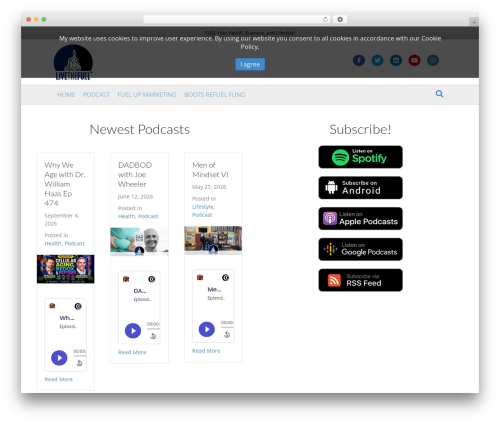
Task: Click progress bar in Why We Age player
Action: point(80,356)
